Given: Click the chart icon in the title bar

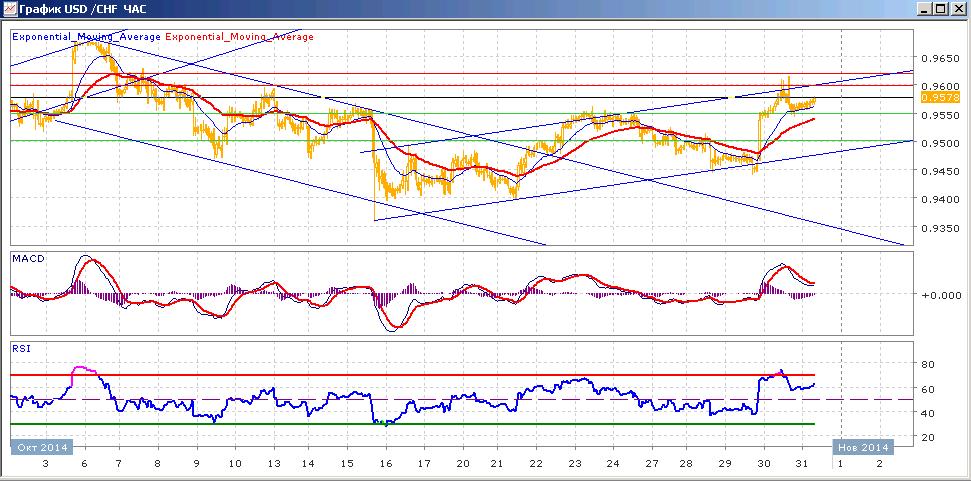Looking at the screenshot, I should (9, 8).
